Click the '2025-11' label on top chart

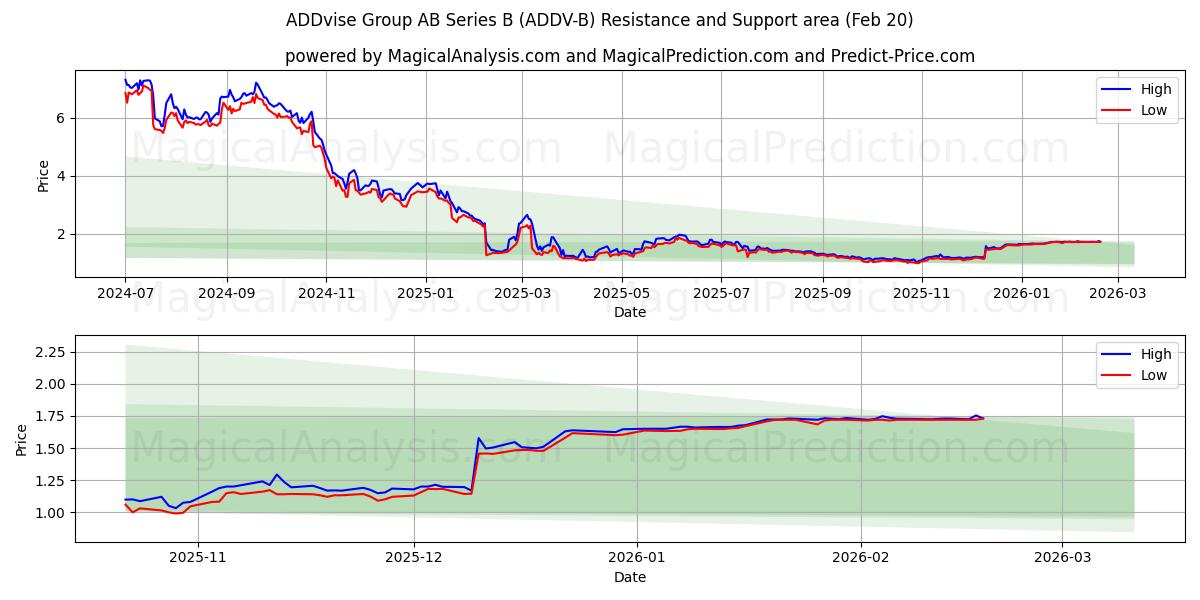coord(922,294)
